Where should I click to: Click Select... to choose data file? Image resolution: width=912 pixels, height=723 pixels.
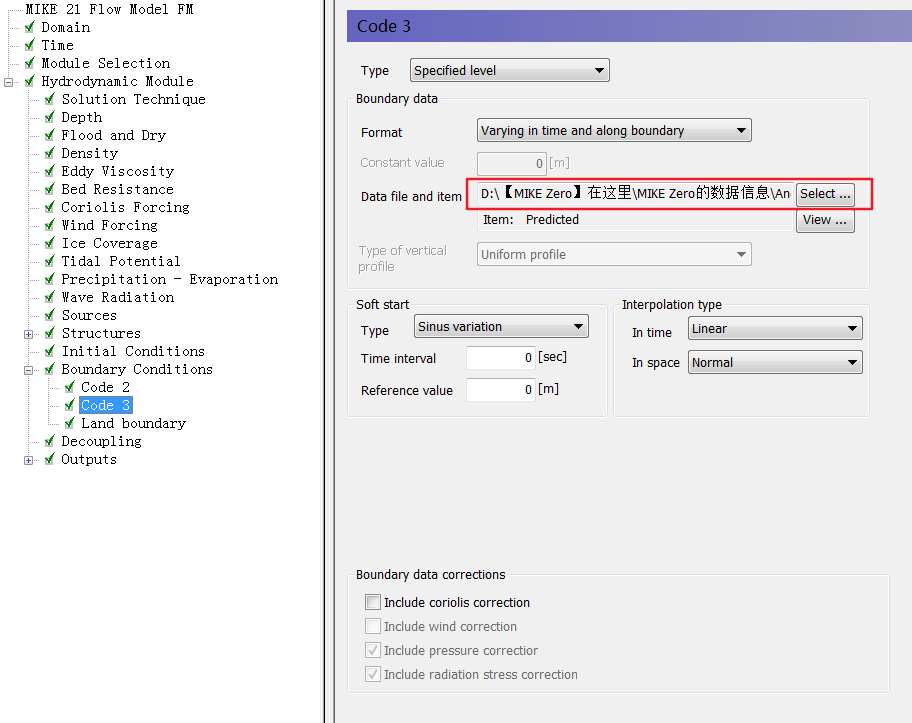pyautogui.click(x=825, y=194)
